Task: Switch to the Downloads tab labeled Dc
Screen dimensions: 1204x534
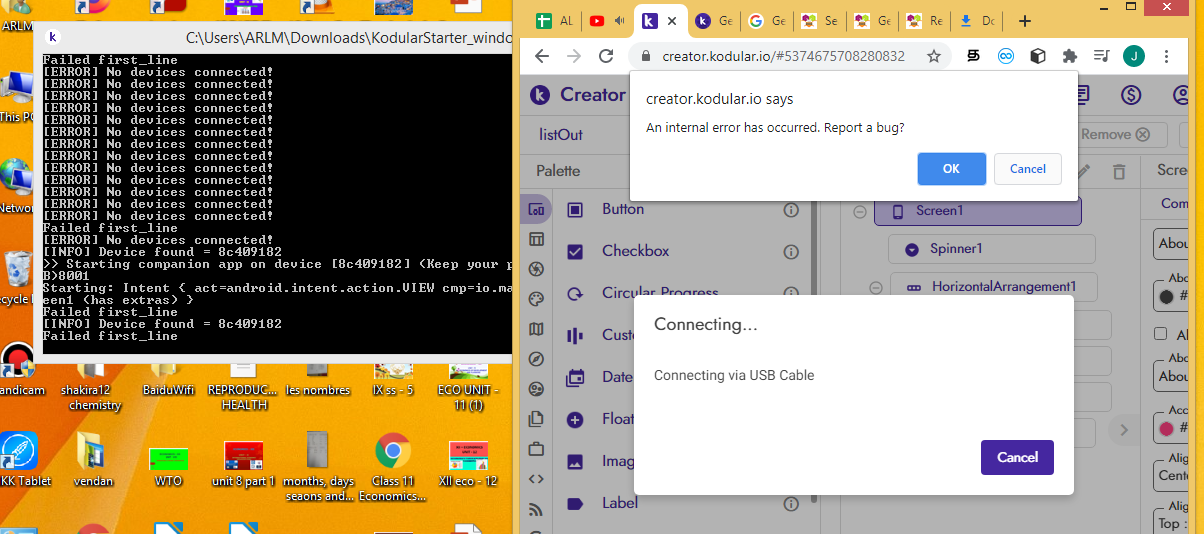Action: click(x=976, y=20)
